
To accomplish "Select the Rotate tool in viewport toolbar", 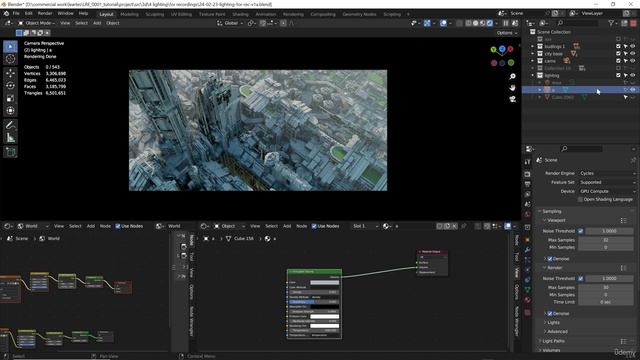I will point(10,86).
